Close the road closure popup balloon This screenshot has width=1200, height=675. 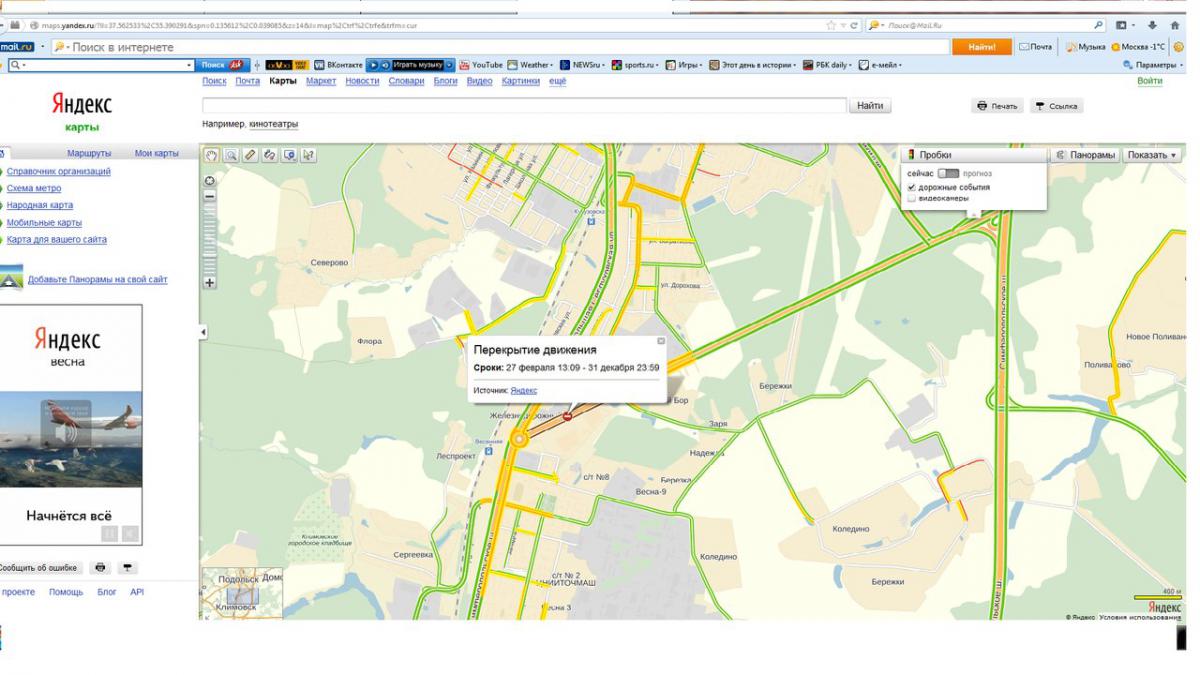(x=660, y=341)
